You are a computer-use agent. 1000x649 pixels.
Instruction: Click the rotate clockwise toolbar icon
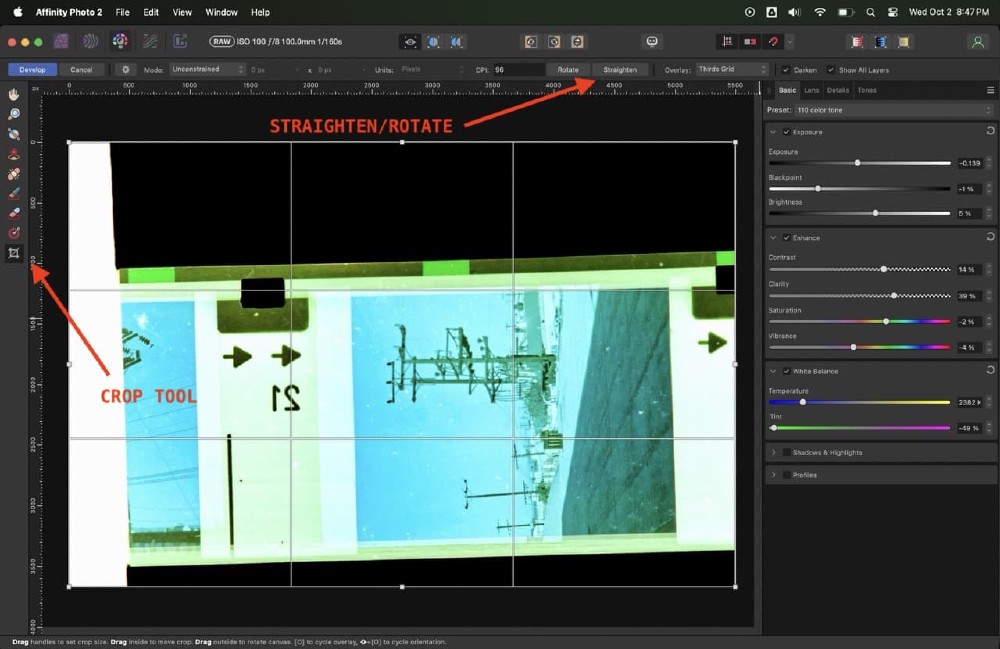click(x=554, y=42)
